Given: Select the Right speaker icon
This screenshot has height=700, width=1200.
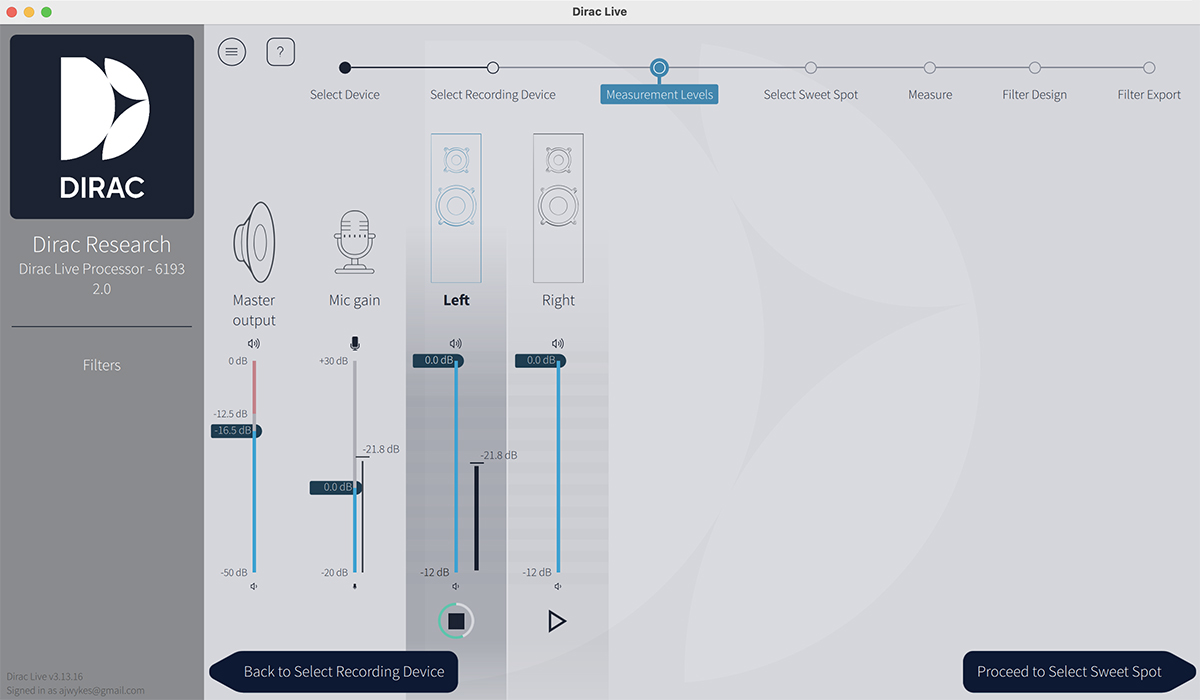Looking at the screenshot, I should pyautogui.click(x=558, y=208).
